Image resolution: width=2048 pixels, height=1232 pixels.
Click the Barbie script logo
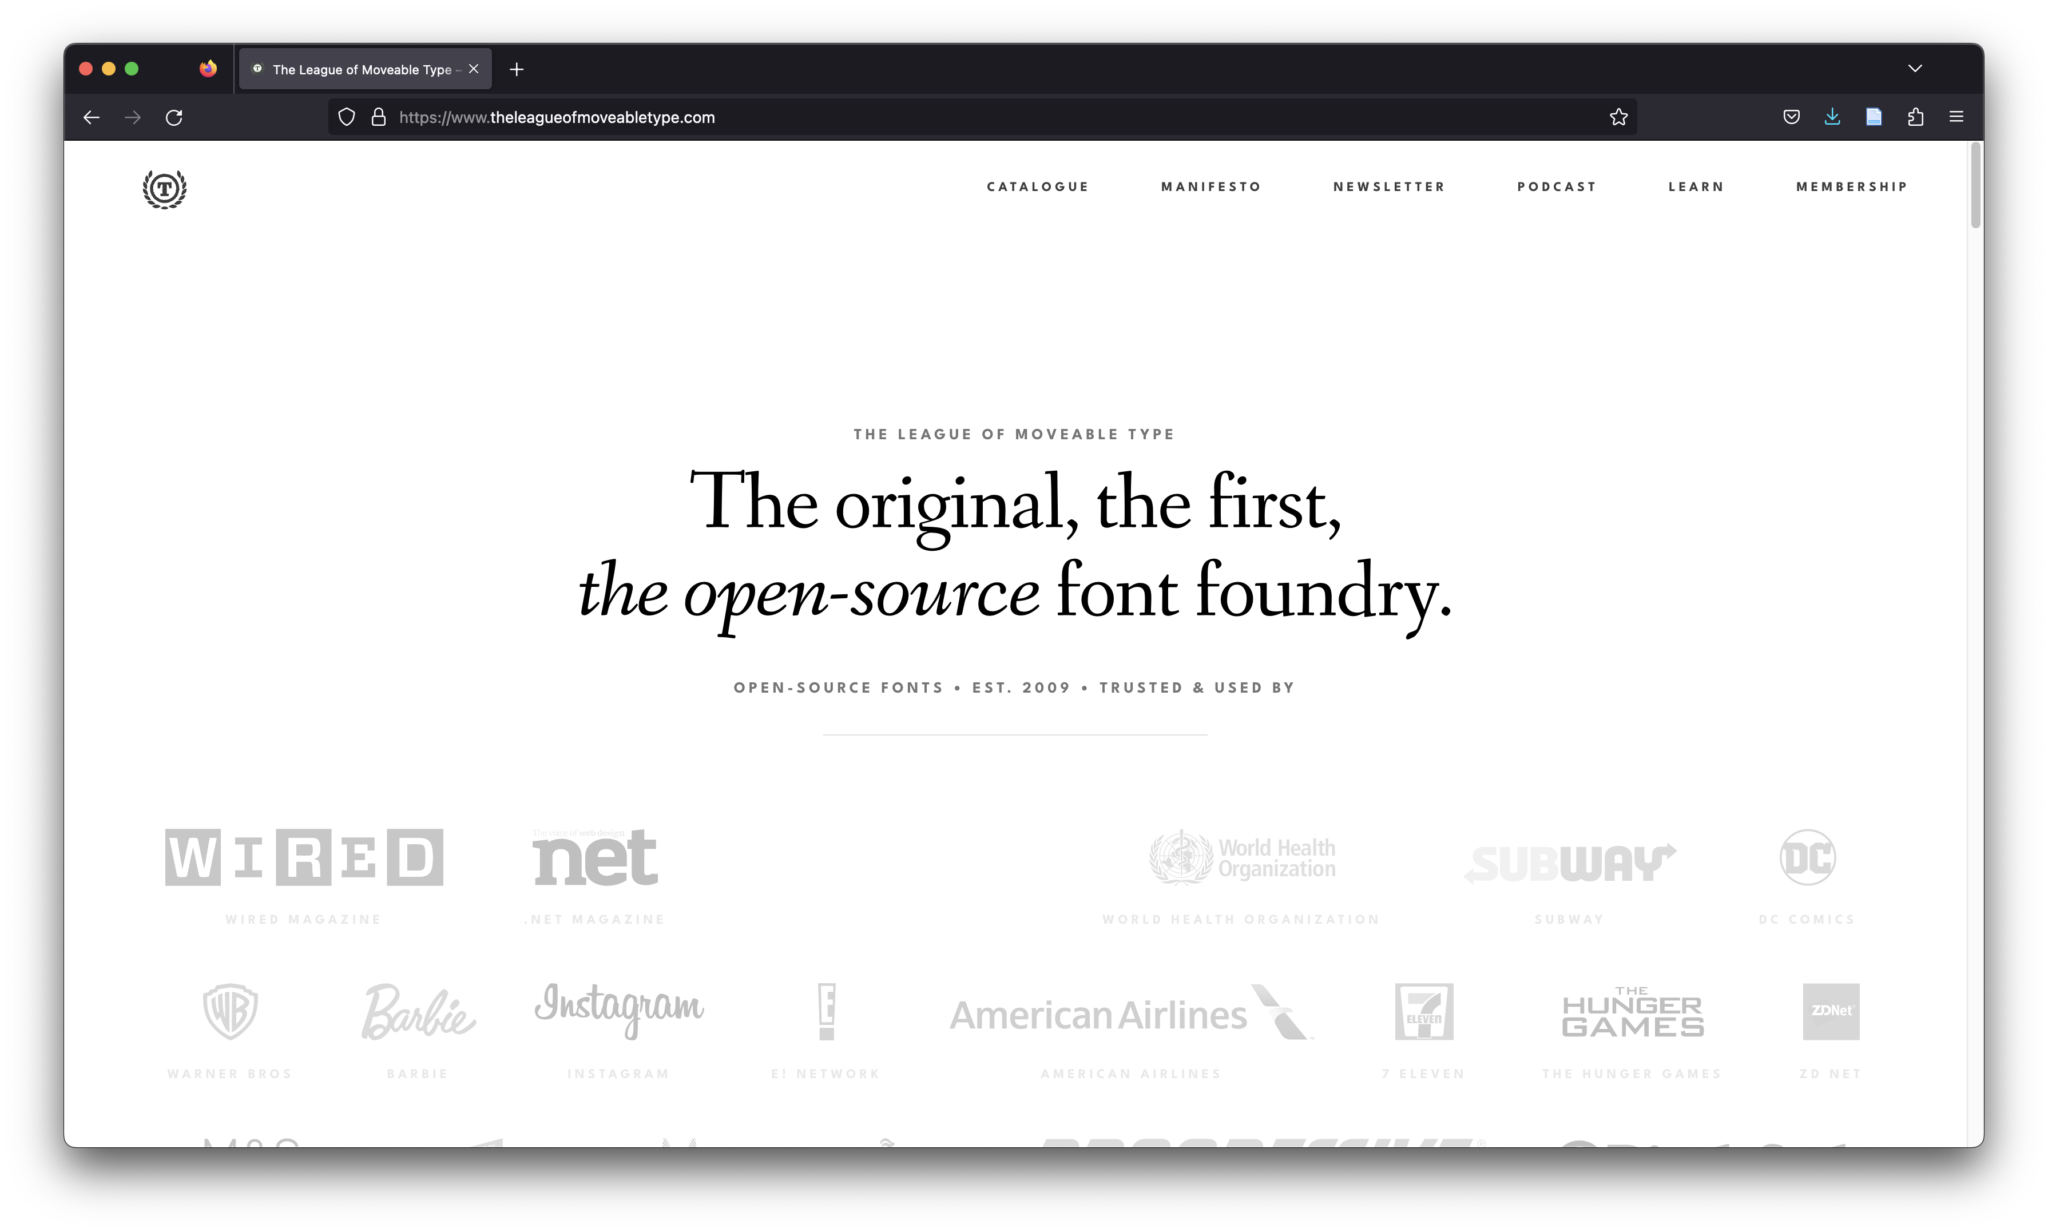point(418,1011)
